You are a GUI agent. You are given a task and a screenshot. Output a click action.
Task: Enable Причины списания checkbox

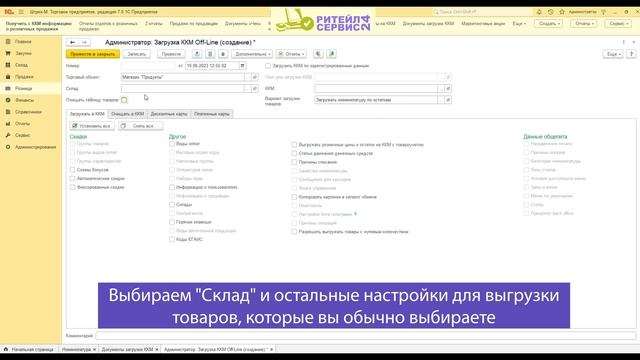tap(294, 162)
